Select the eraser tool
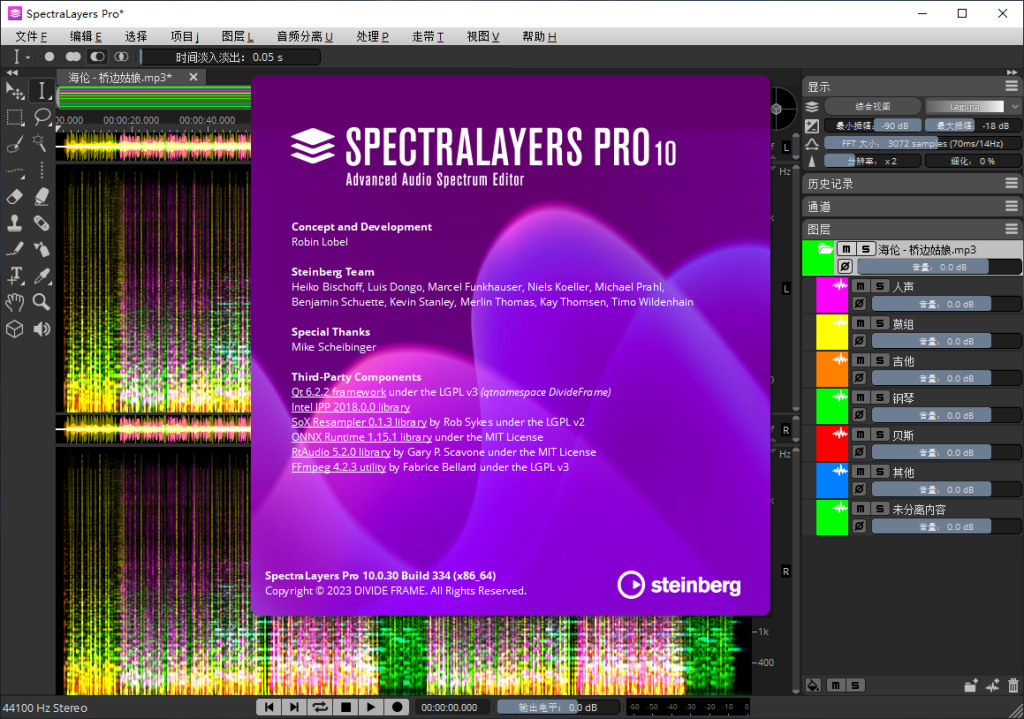Screen dimensions: 1024x719 14,196
